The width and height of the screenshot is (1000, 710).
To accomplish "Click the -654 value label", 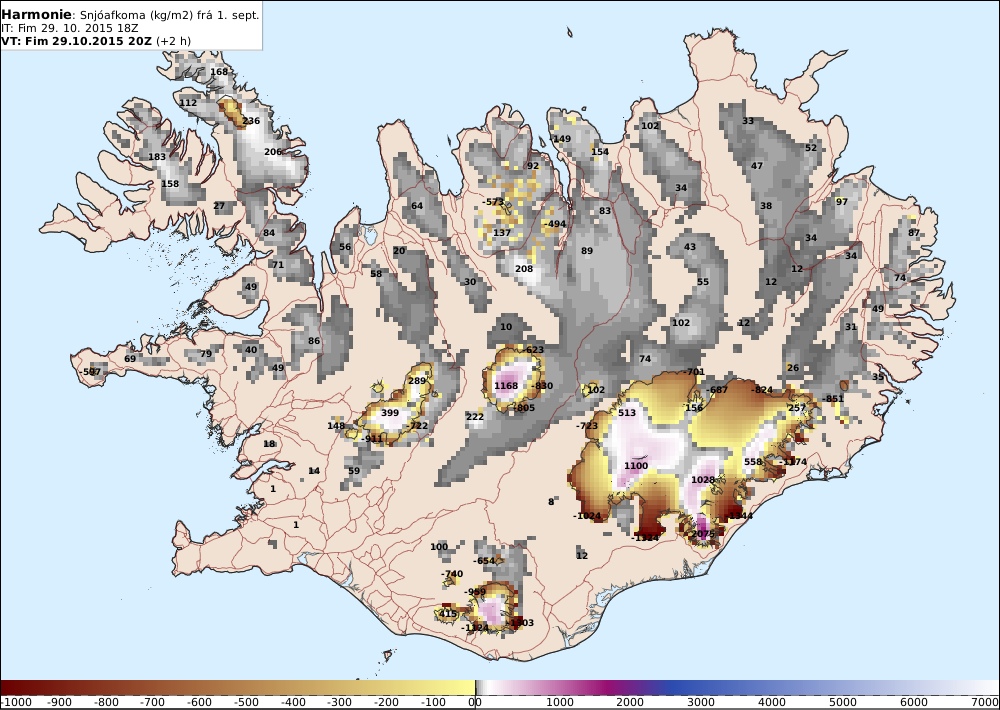I will tap(484, 561).
